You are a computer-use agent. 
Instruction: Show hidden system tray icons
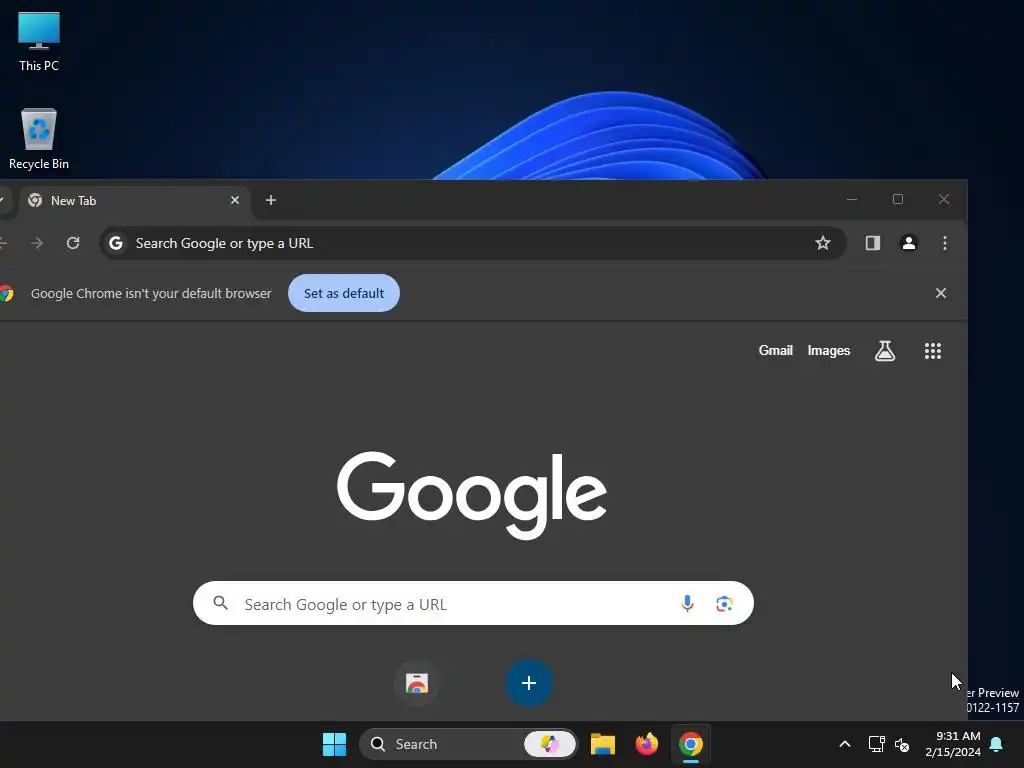tap(844, 744)
